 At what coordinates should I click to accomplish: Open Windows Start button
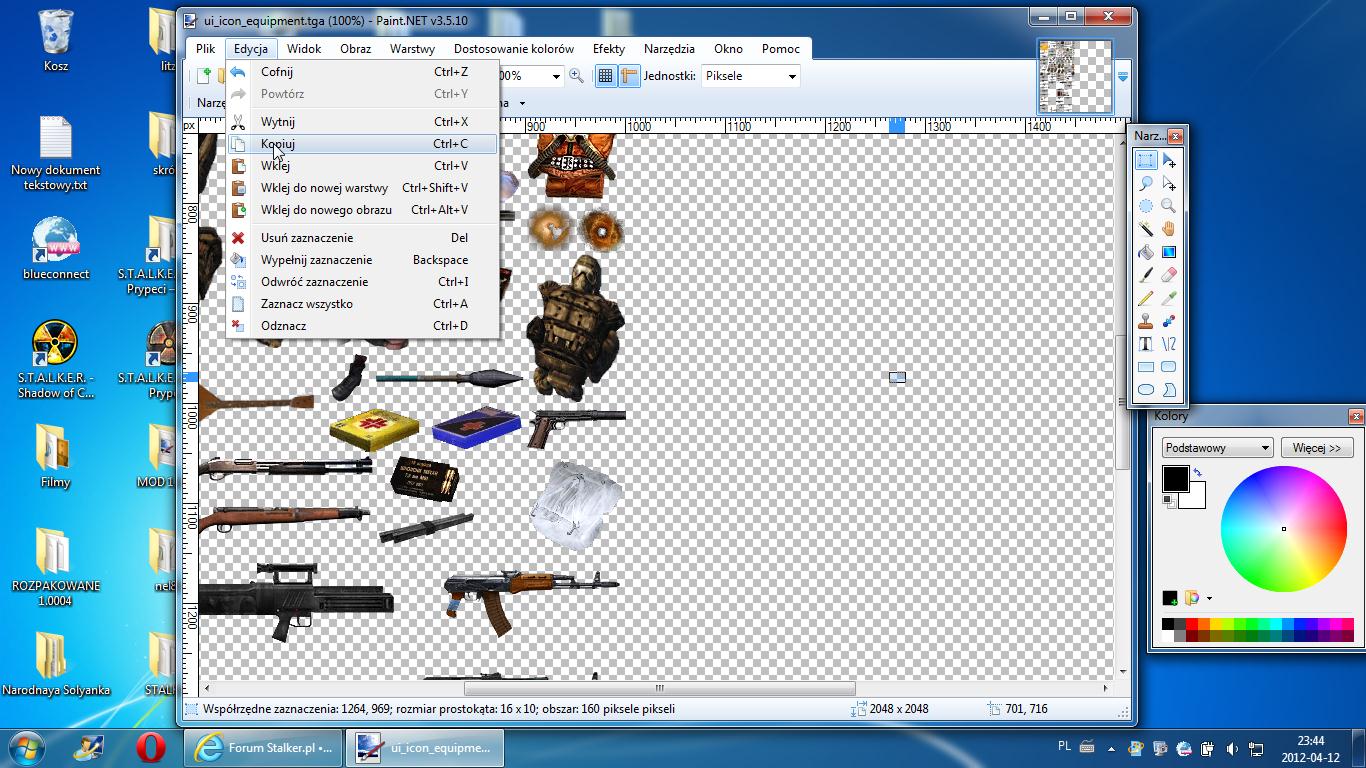(x=27, y=747)
